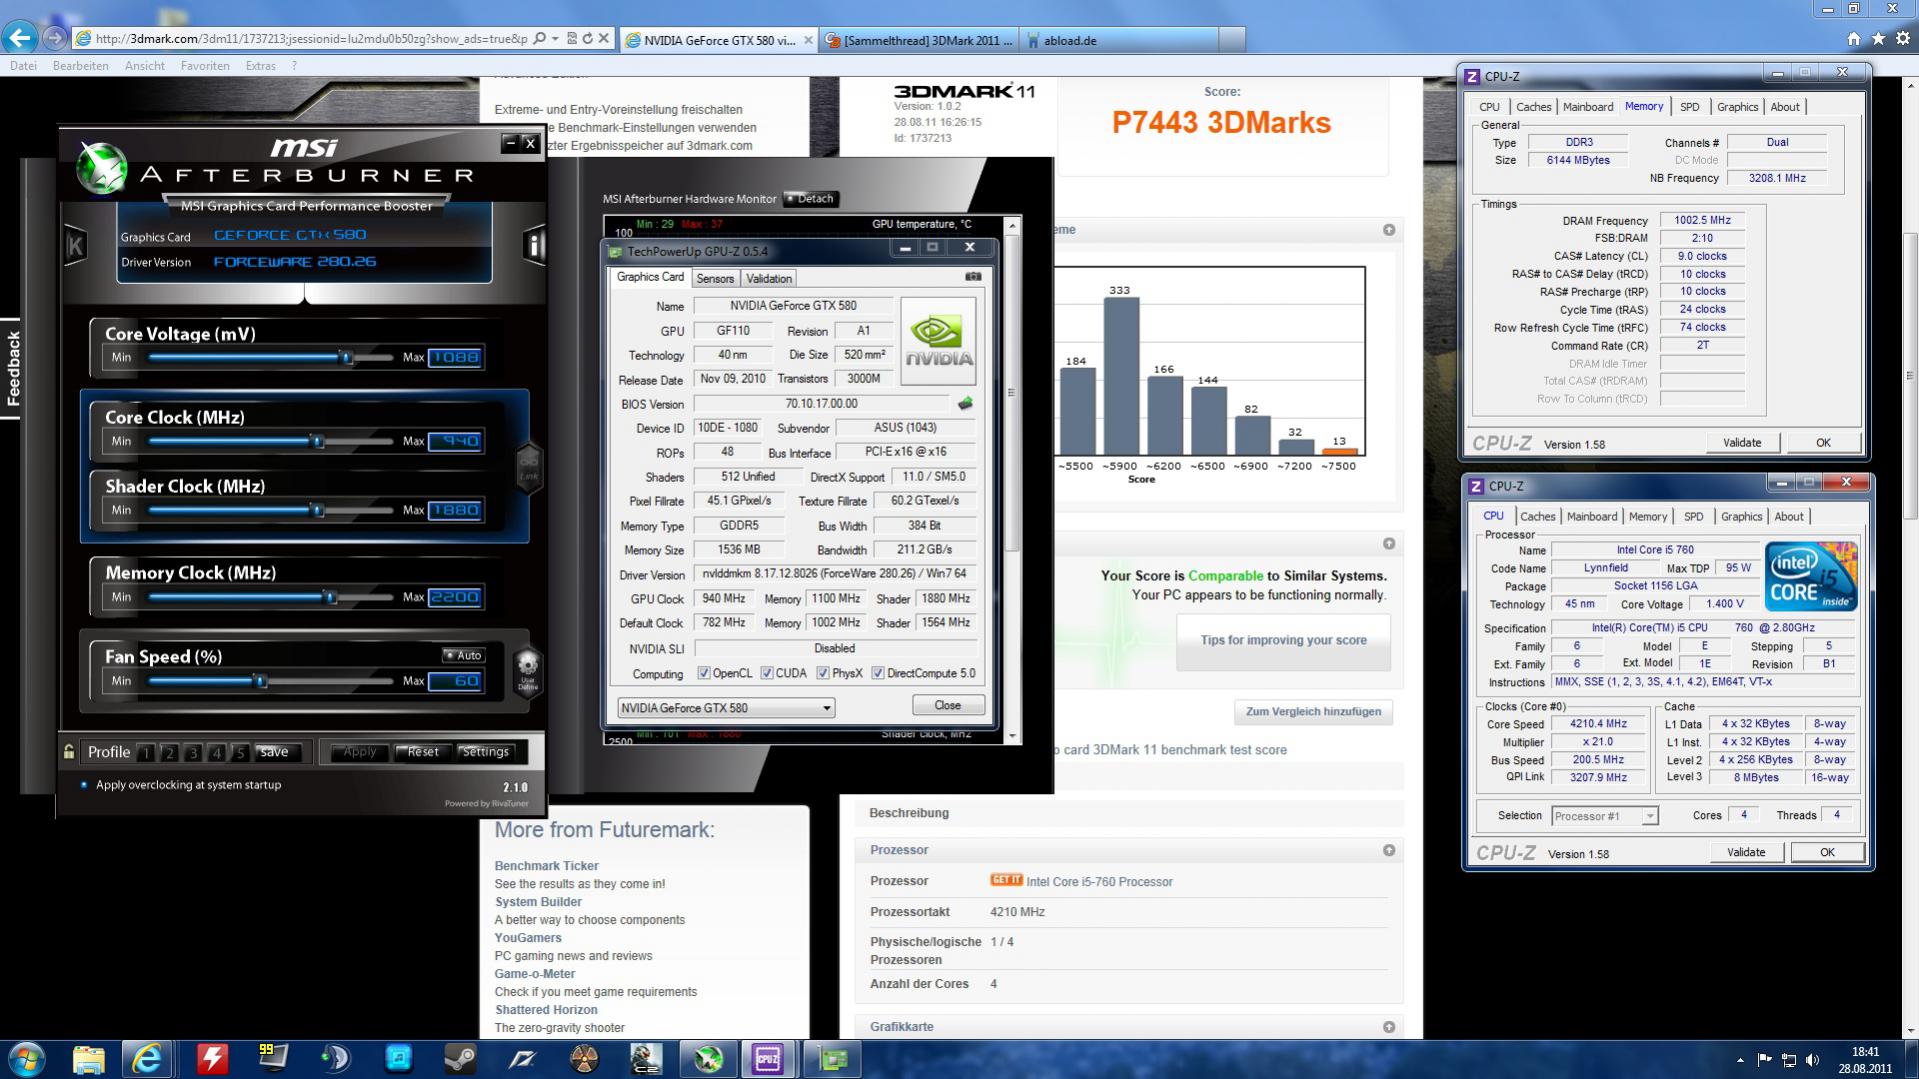Image resolution: width=1919 pixels, height=1079 pixels.
Task: Uncheck DirectCompute 5.0 in GPU-Z
Action: point(878,673)
